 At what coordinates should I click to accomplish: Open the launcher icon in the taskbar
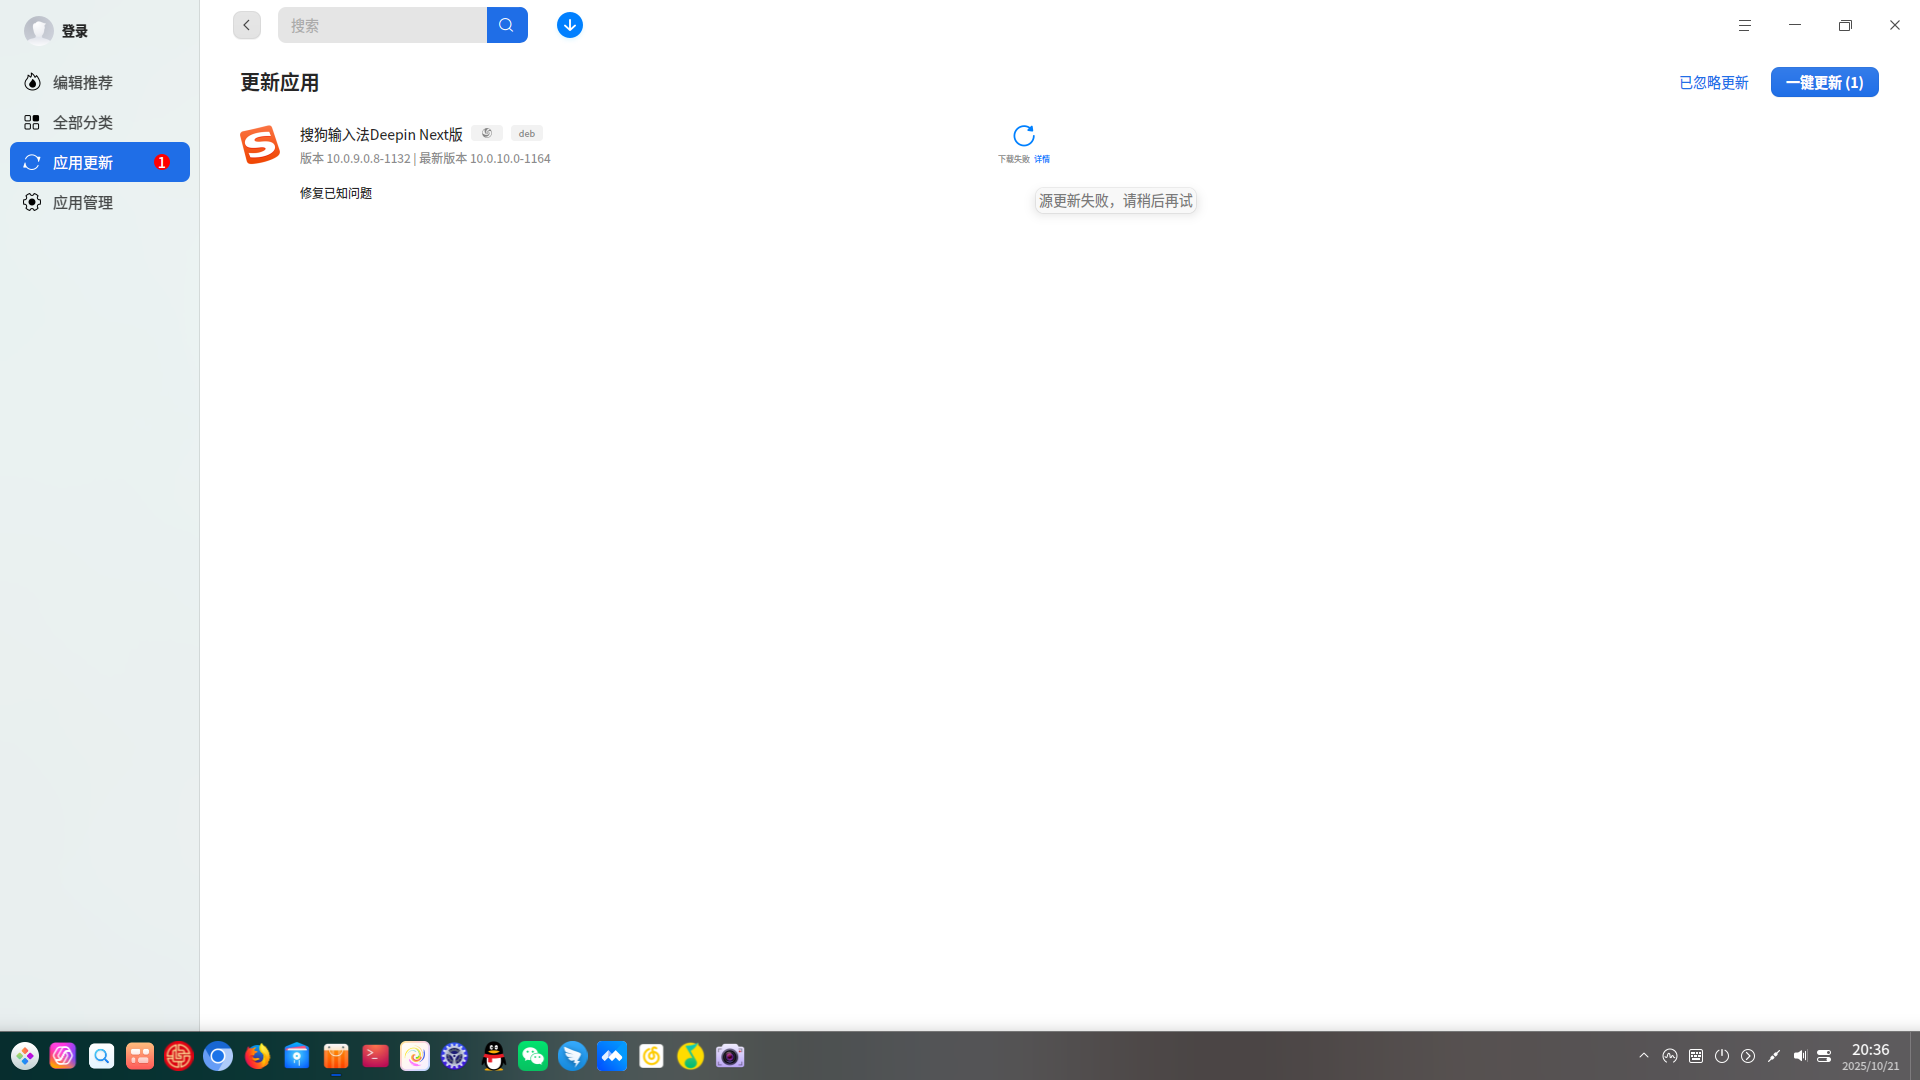pyautogui.click(x=25, y=1056)
